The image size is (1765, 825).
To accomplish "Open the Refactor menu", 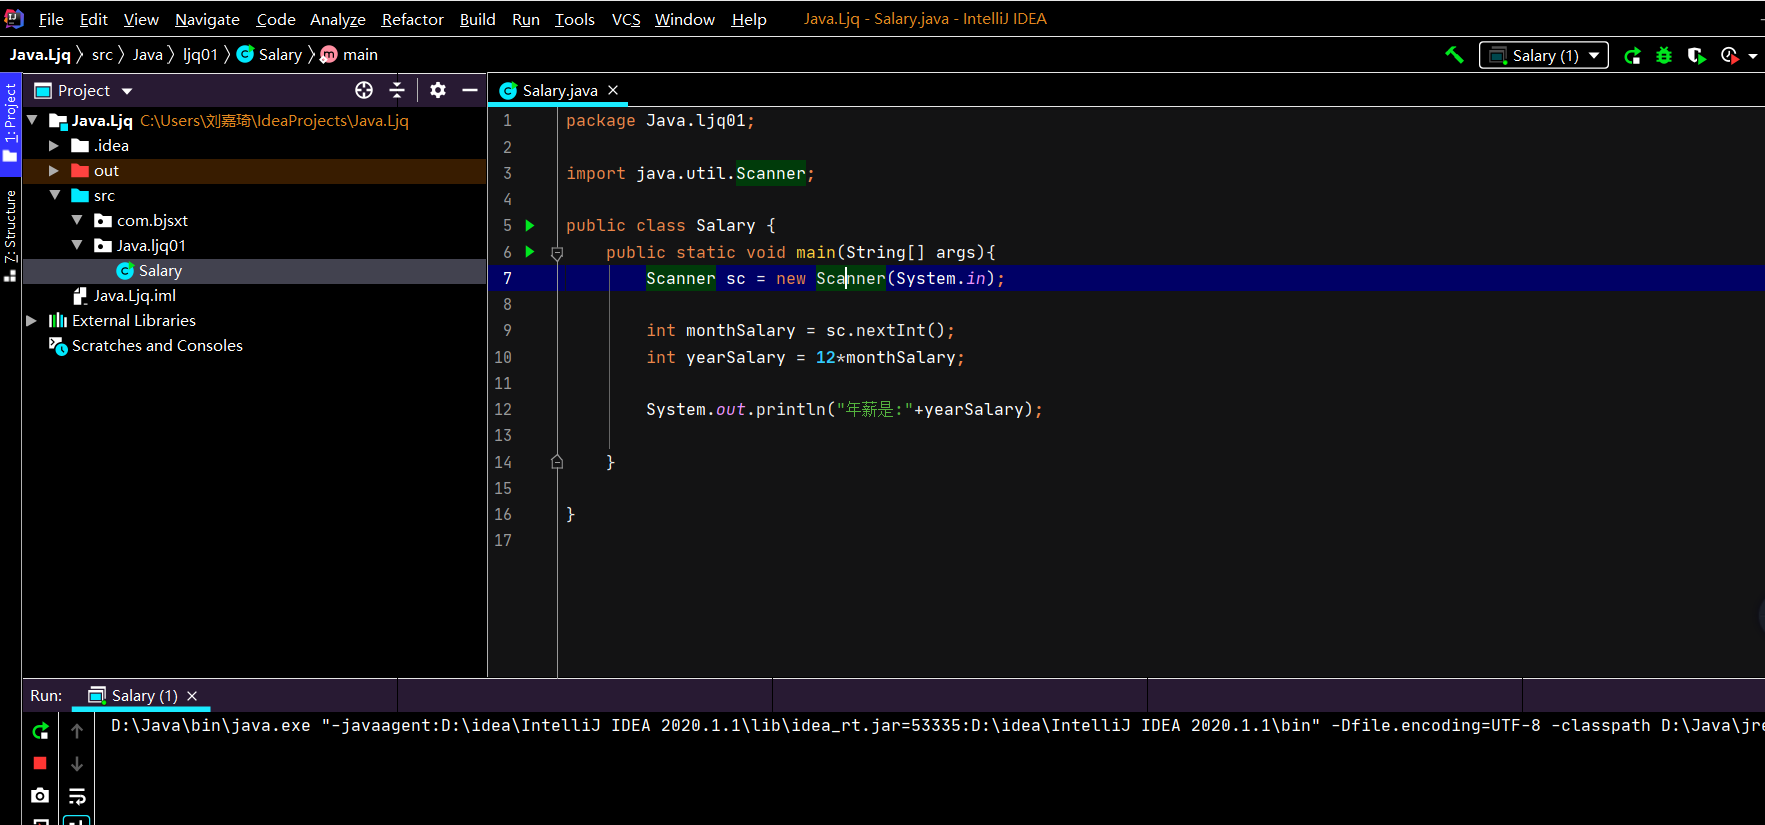I will coord(412,19).
